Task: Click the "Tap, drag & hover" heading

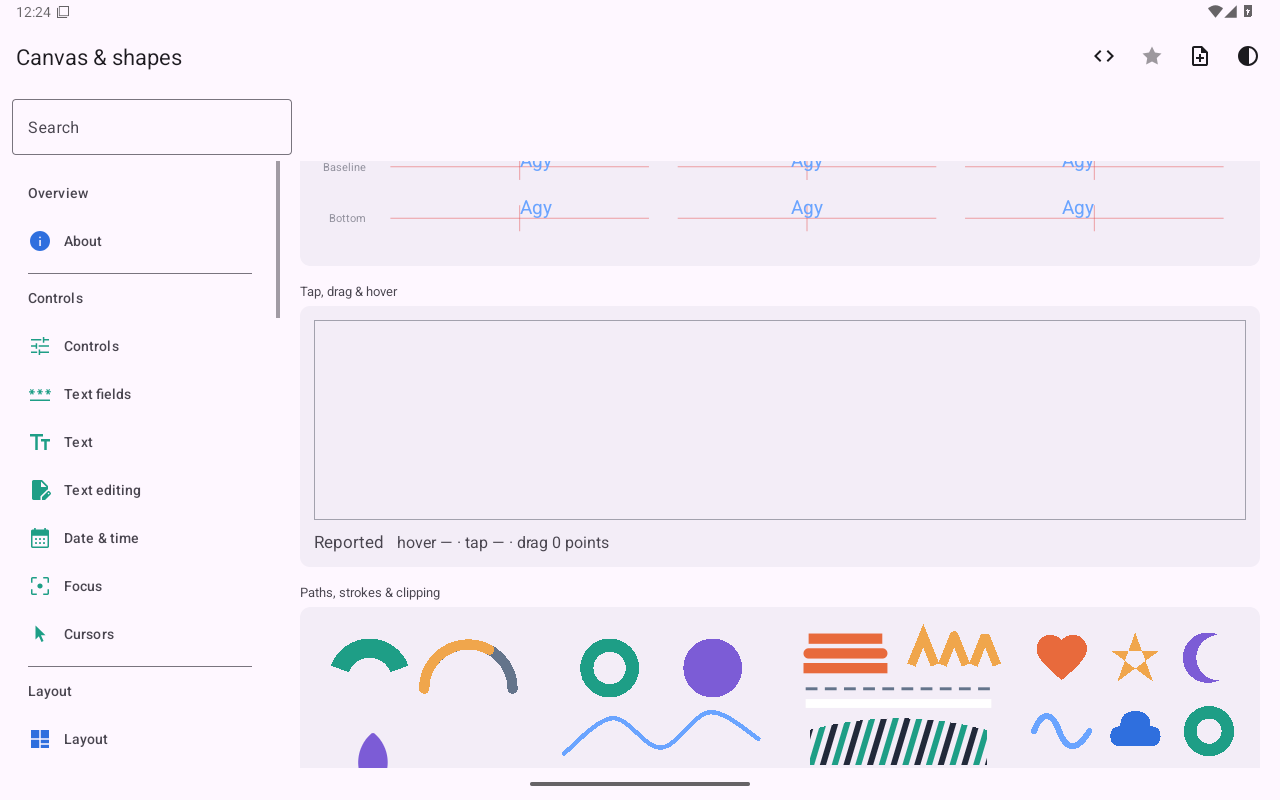Action: pos(349,292)
